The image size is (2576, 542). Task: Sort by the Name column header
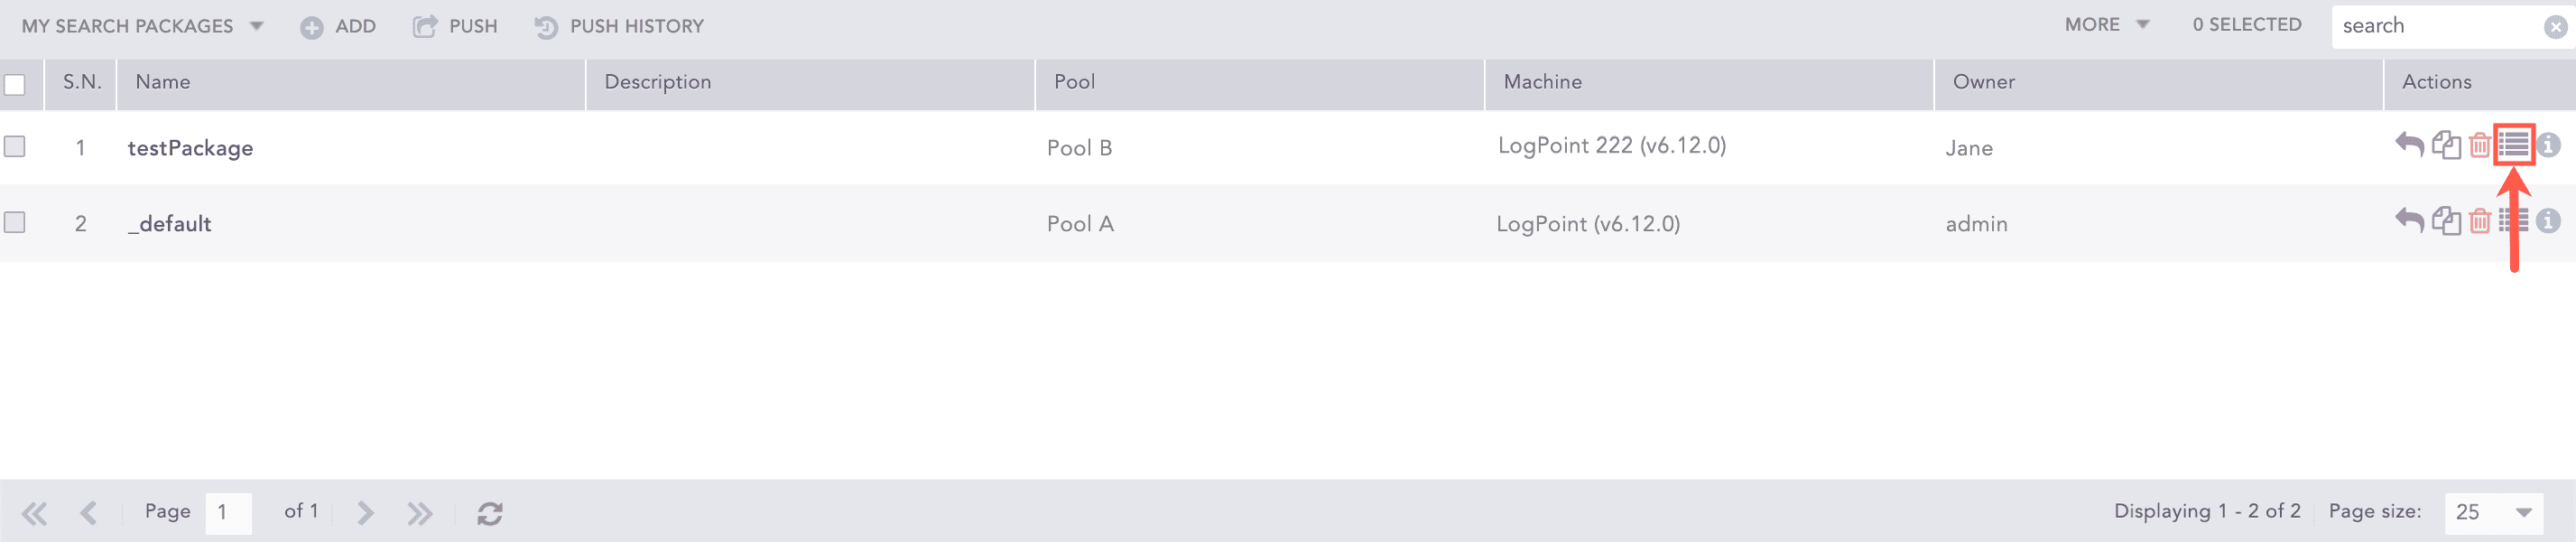[163, 82]
